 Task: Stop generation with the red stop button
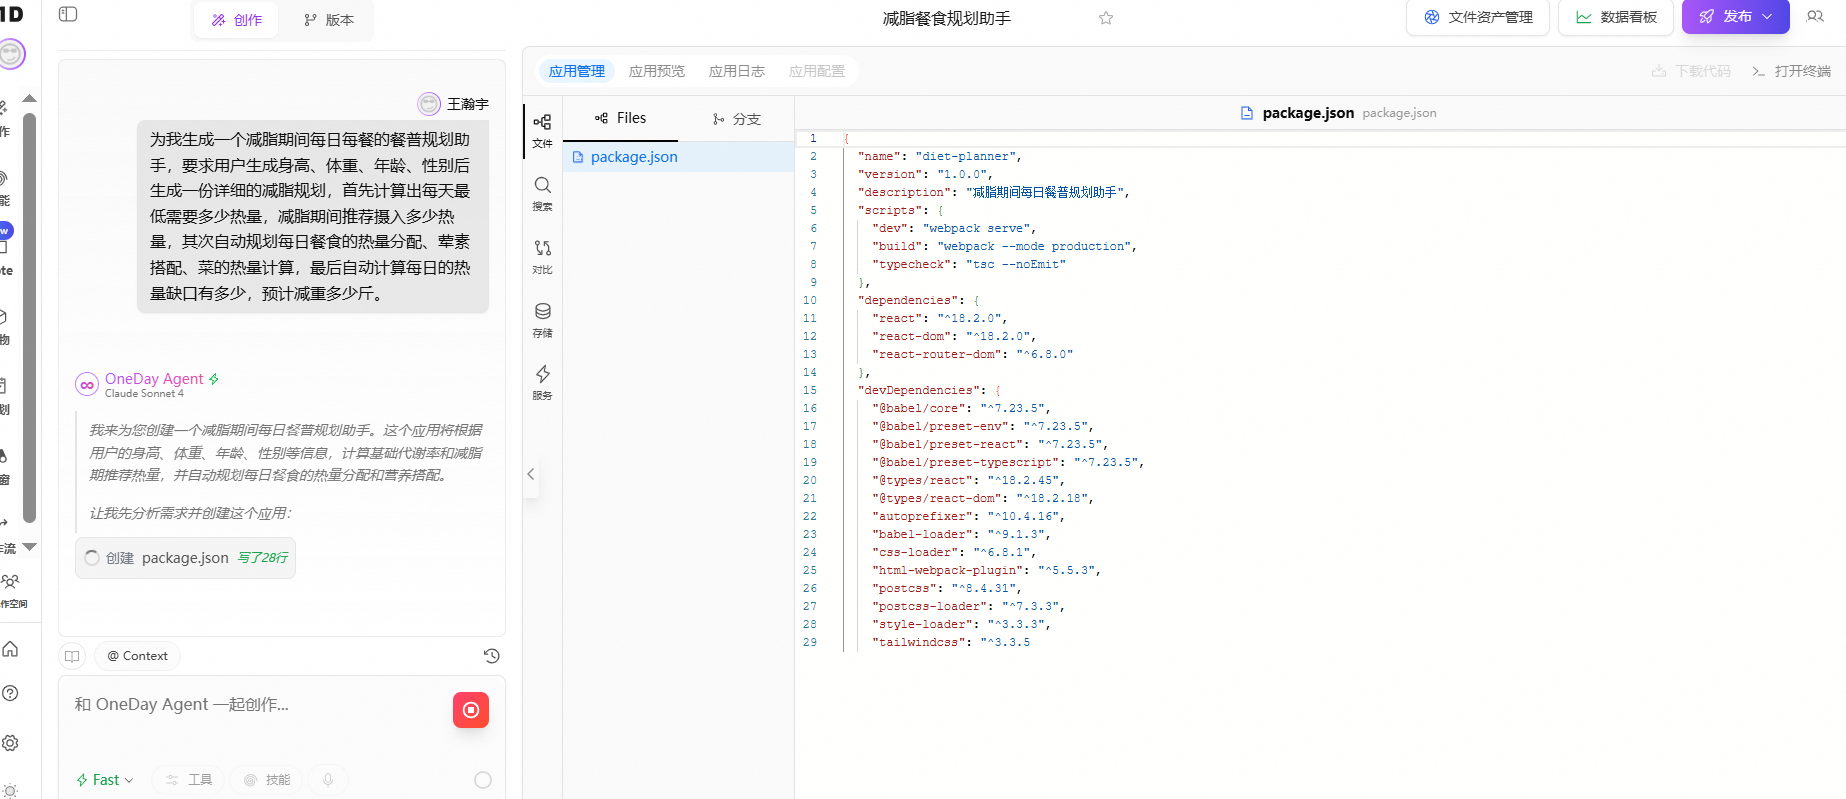[471, 710]
